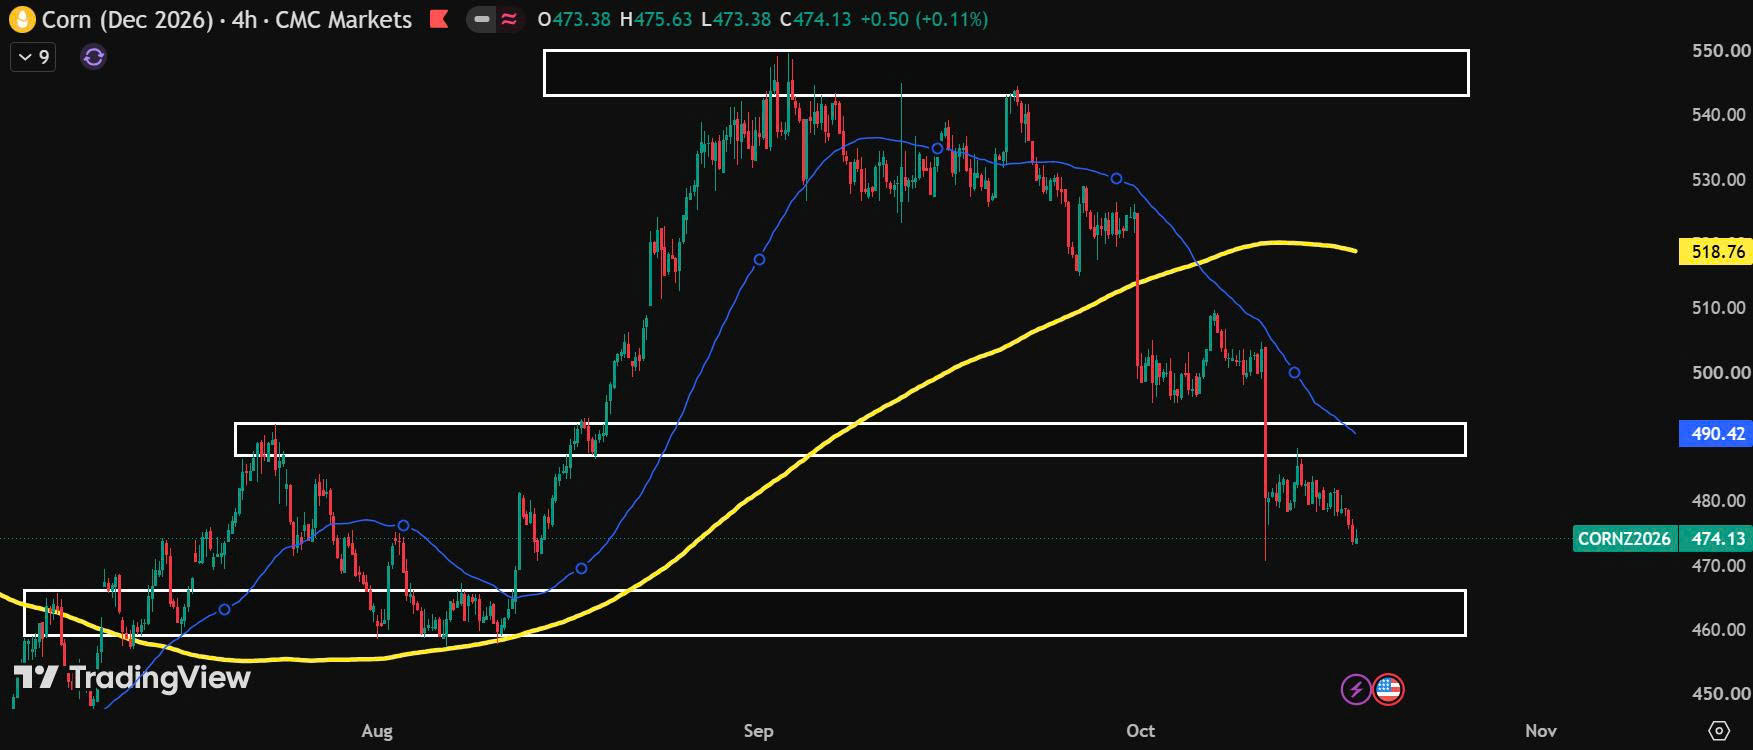Viewport: 1753px width, 750px height.
Task: Click the low value L473.38
Action: pos(736,19)
